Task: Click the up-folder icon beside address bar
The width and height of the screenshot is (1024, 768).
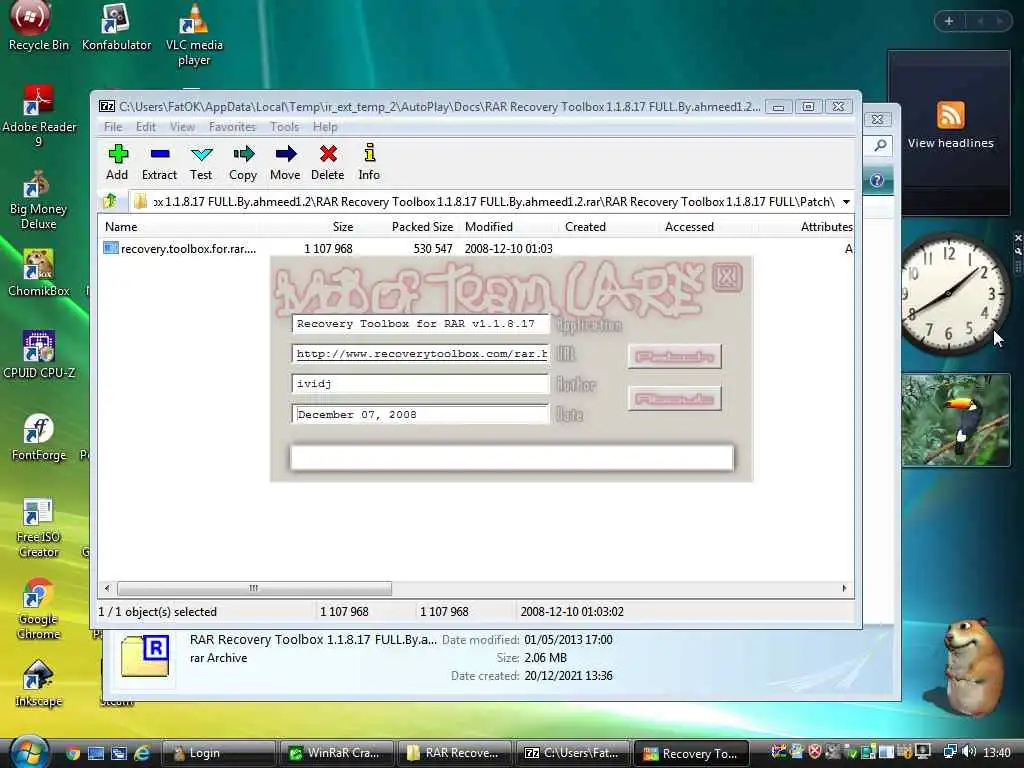Action: [110, 201]
